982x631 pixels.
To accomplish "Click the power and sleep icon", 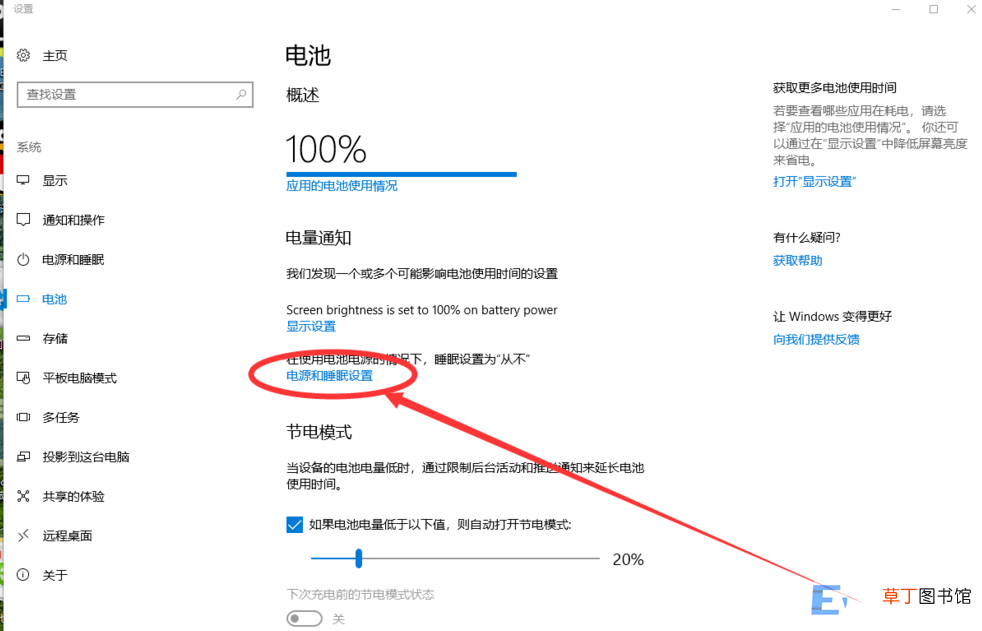I will [23, 259].
